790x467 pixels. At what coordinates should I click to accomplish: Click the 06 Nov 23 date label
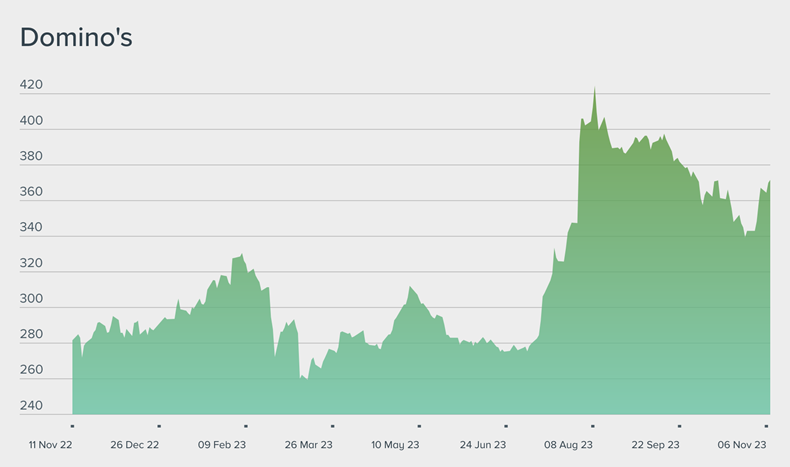coord(741,444)
